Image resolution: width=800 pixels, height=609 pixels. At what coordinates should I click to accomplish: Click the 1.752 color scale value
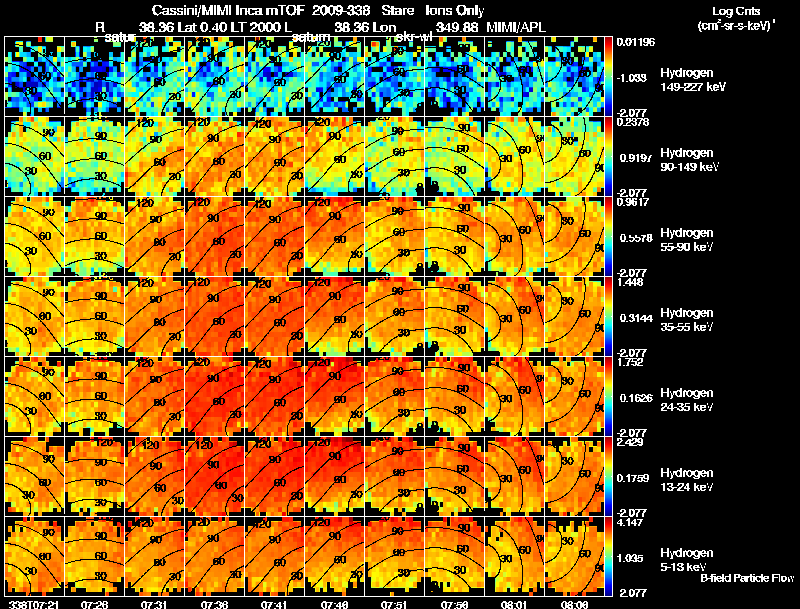[631, 362]
